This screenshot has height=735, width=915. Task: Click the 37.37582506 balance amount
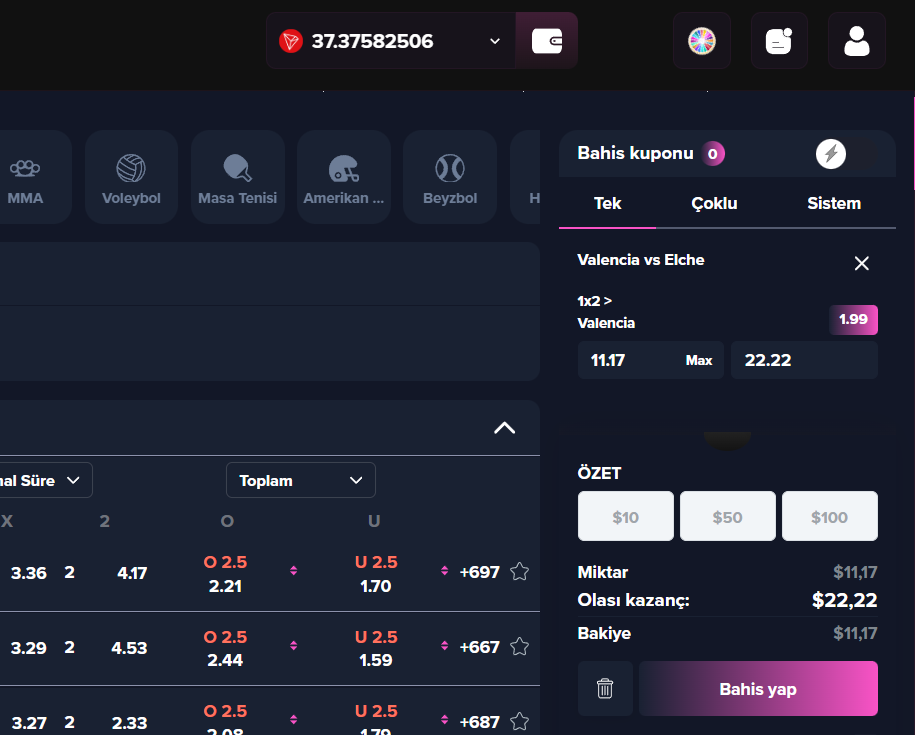coord(372,41)
